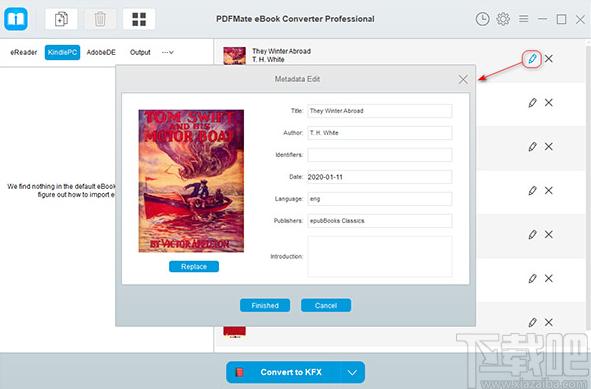Select the KindlePC tab
The height and width of the screenshot is (389, 591).
[x=62, y=52]
